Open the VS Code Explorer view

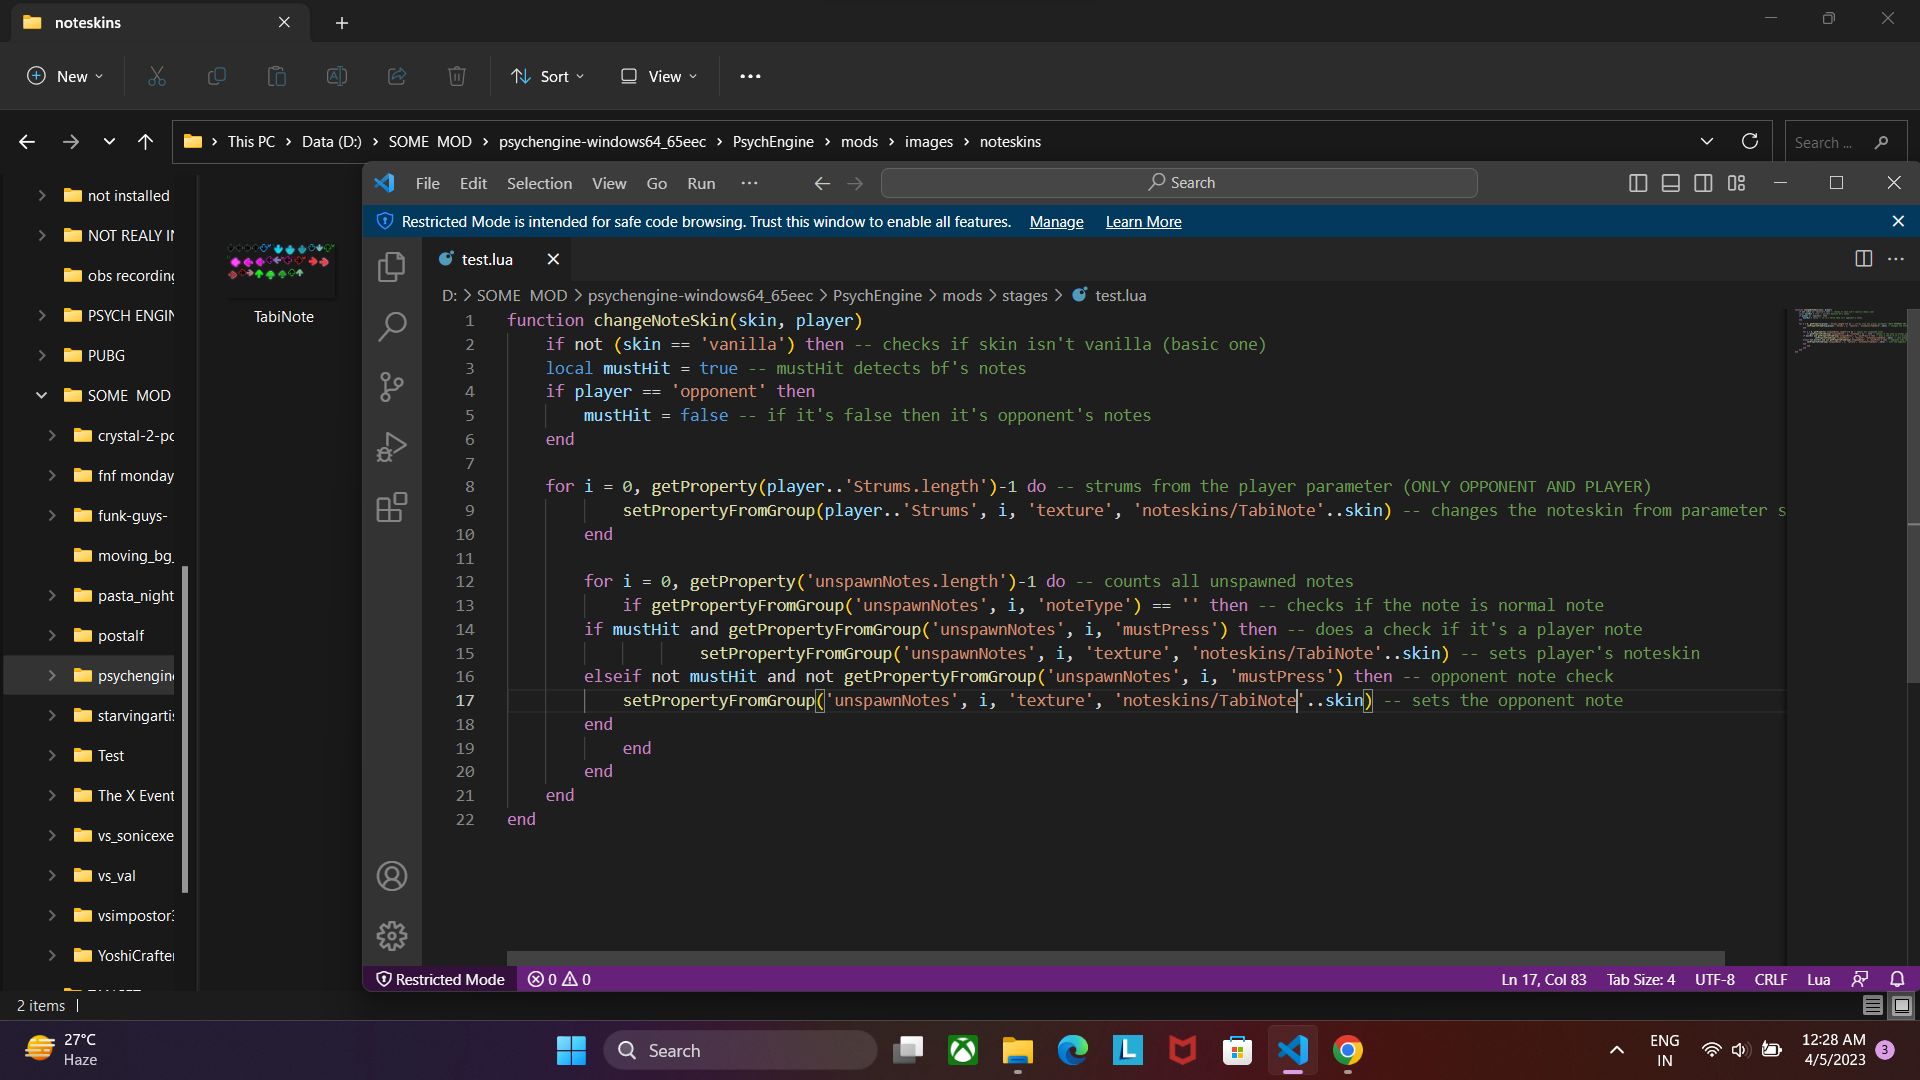pos(392,266)
